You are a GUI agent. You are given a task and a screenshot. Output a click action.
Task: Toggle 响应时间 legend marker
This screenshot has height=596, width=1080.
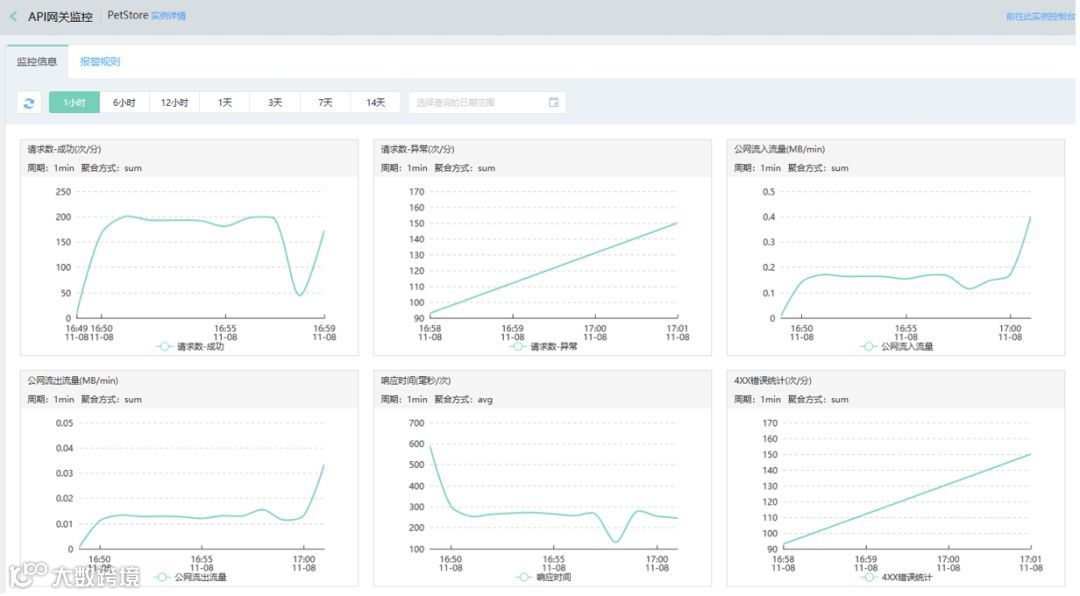[523, 577]
